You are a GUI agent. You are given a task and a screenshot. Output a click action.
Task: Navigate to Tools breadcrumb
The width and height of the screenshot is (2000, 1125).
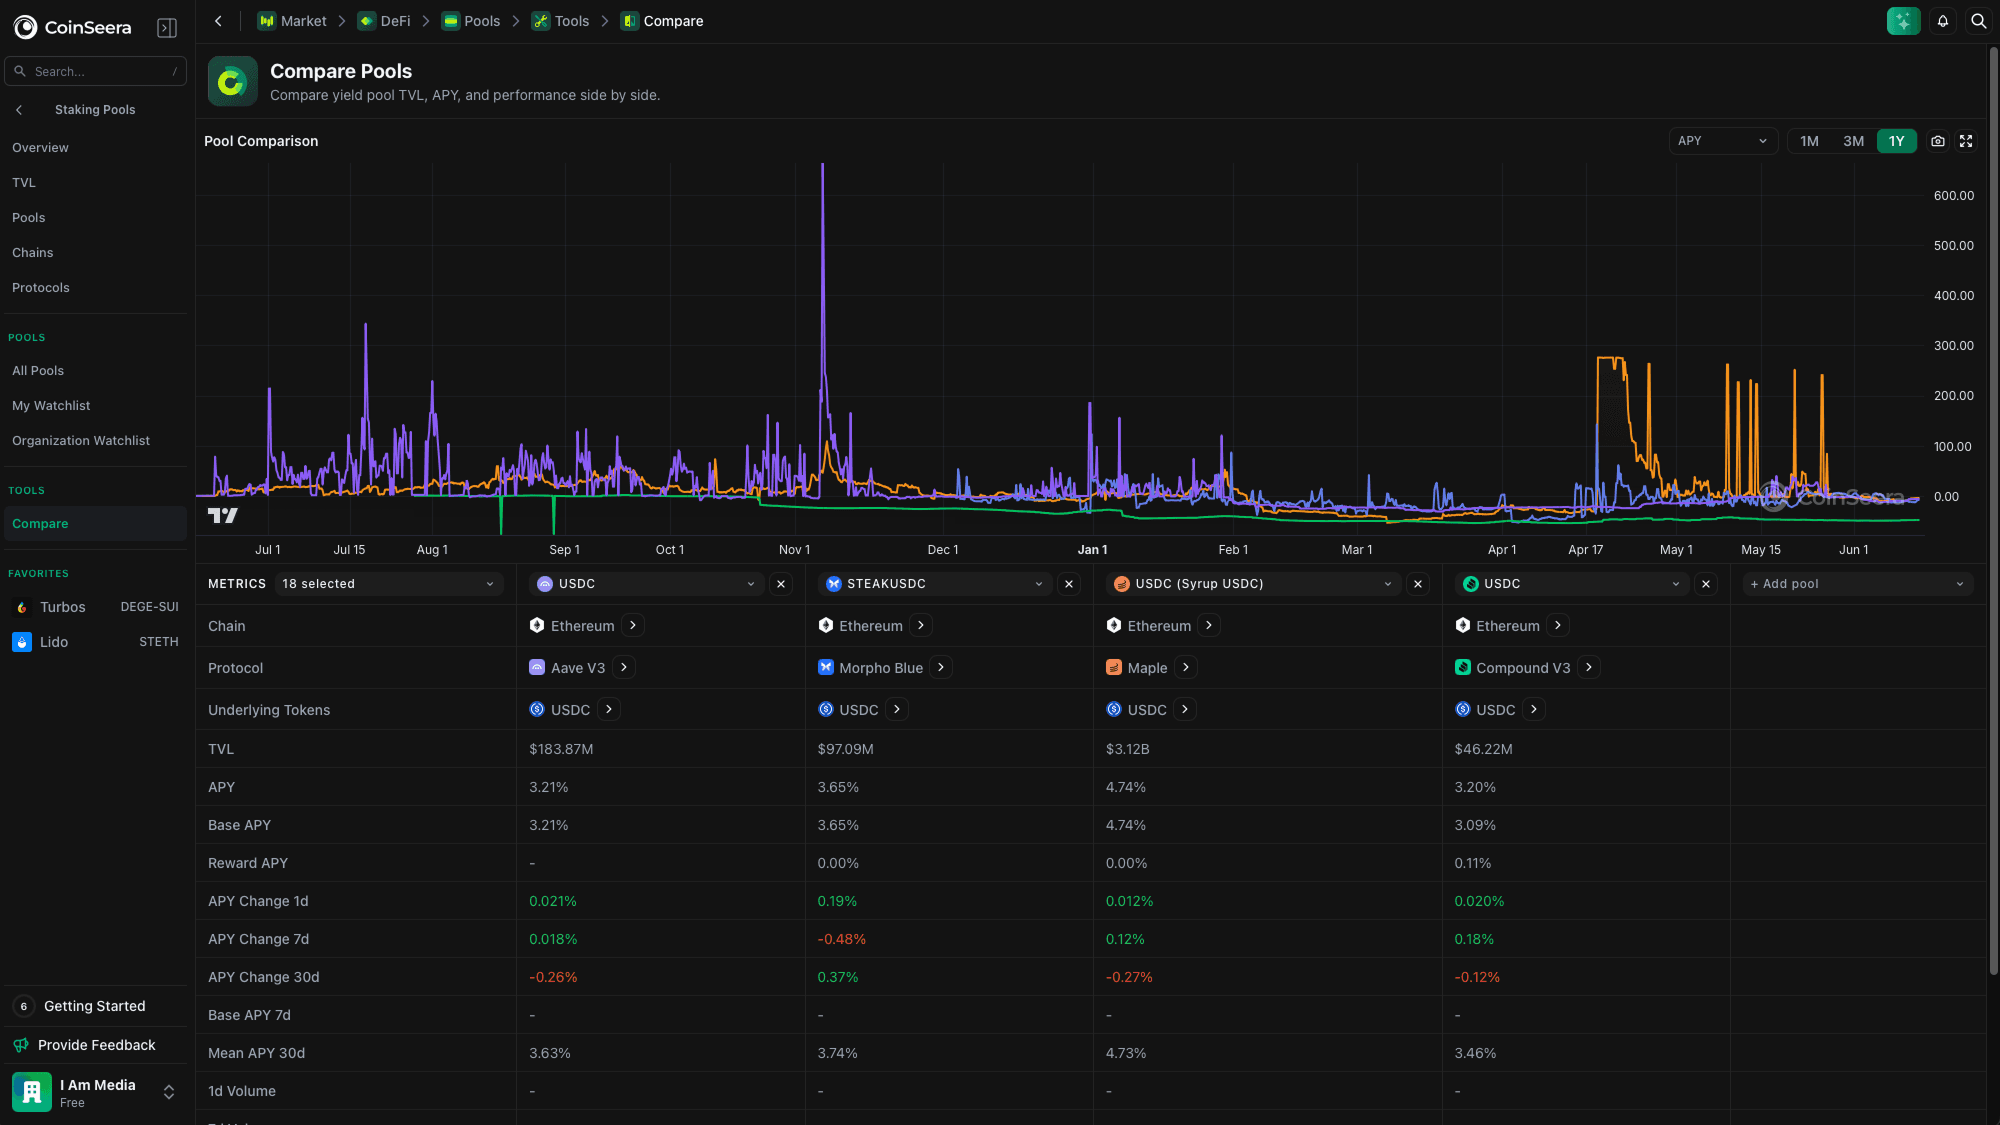(561, 21)
